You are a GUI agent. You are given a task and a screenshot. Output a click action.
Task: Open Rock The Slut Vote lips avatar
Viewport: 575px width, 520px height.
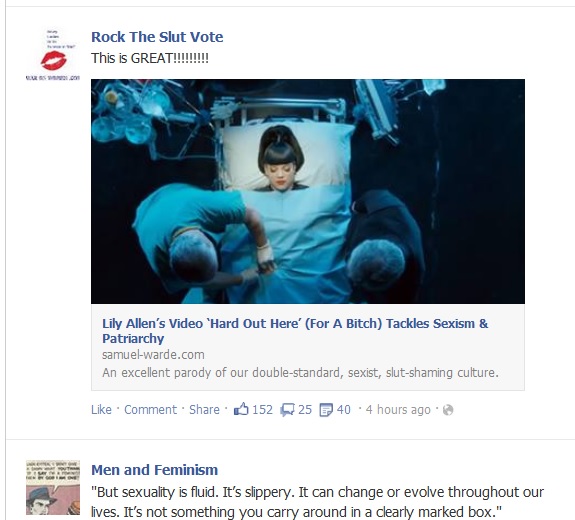[53, 54]
